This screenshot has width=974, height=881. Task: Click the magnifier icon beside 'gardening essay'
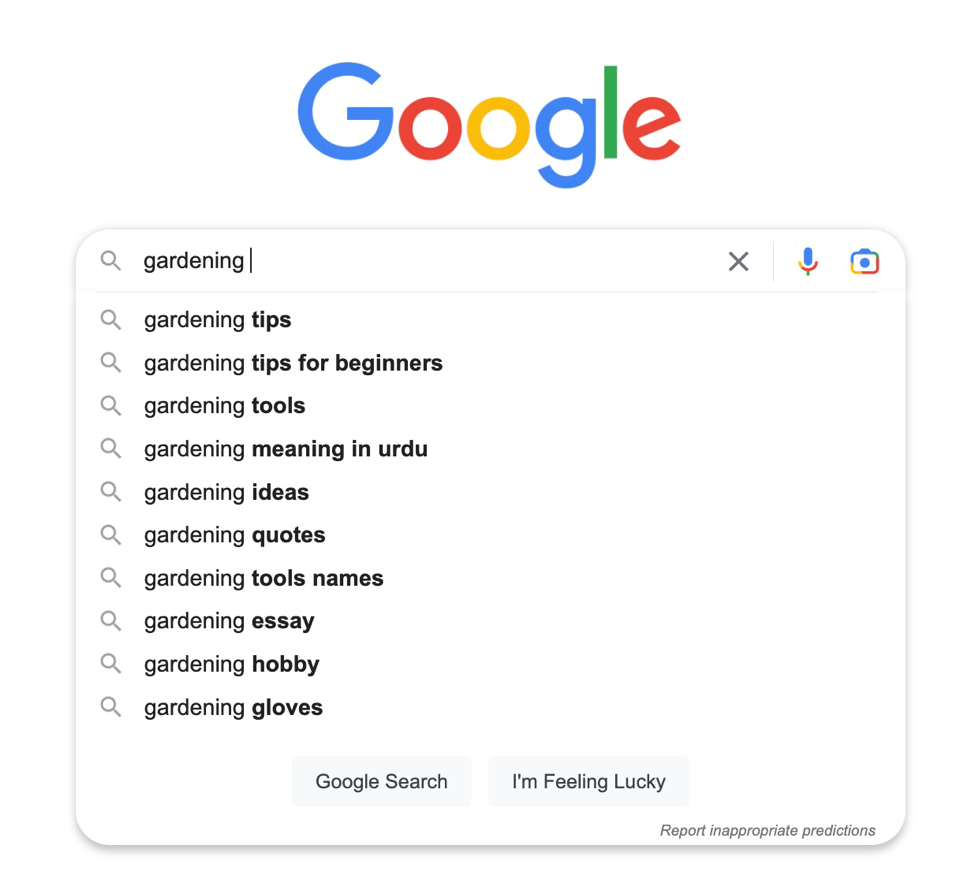pos(111,621)
